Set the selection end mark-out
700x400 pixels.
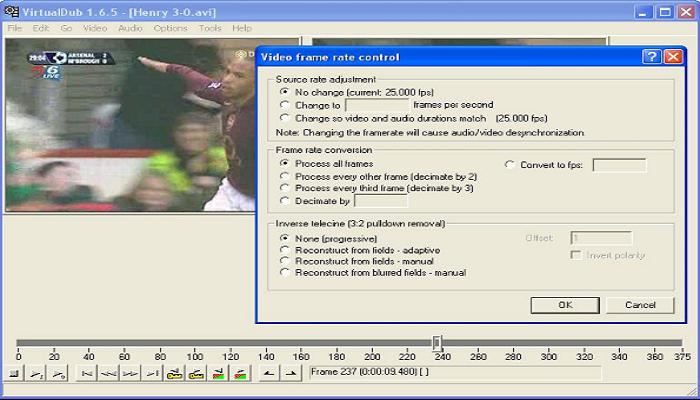(291, 373)
